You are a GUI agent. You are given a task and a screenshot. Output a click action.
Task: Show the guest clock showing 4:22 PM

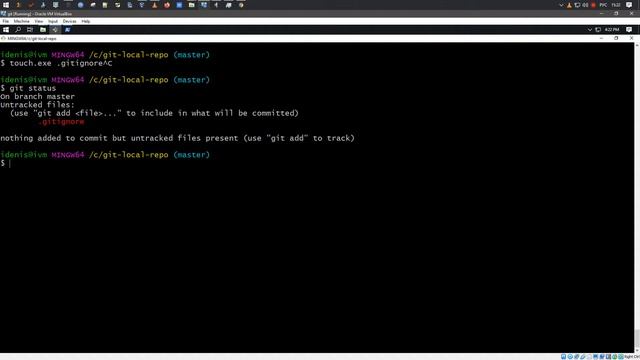pyautogui.click(x=612, y=30)
